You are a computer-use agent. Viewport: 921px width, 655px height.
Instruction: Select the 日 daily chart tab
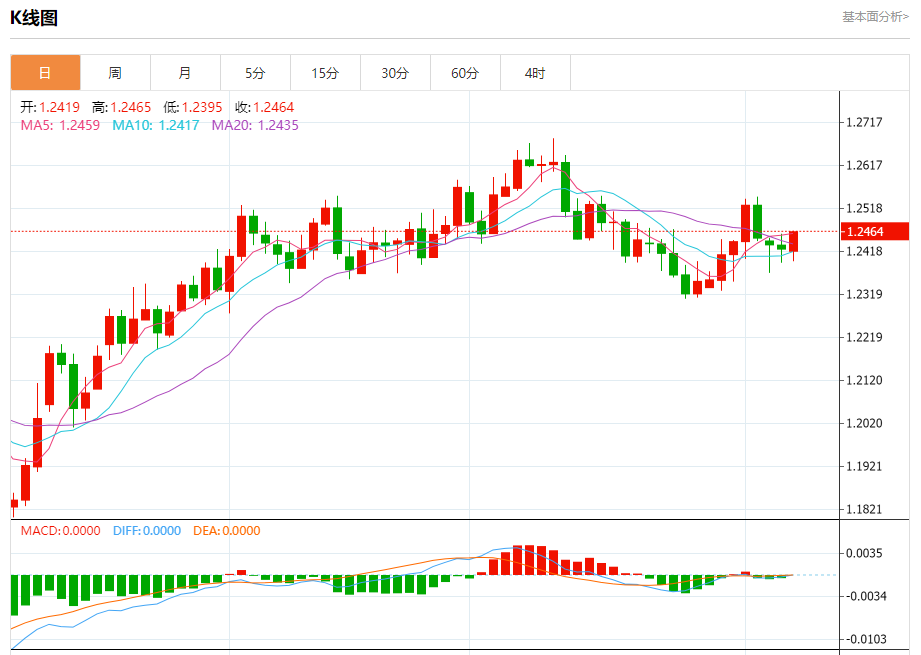point(45,73)
